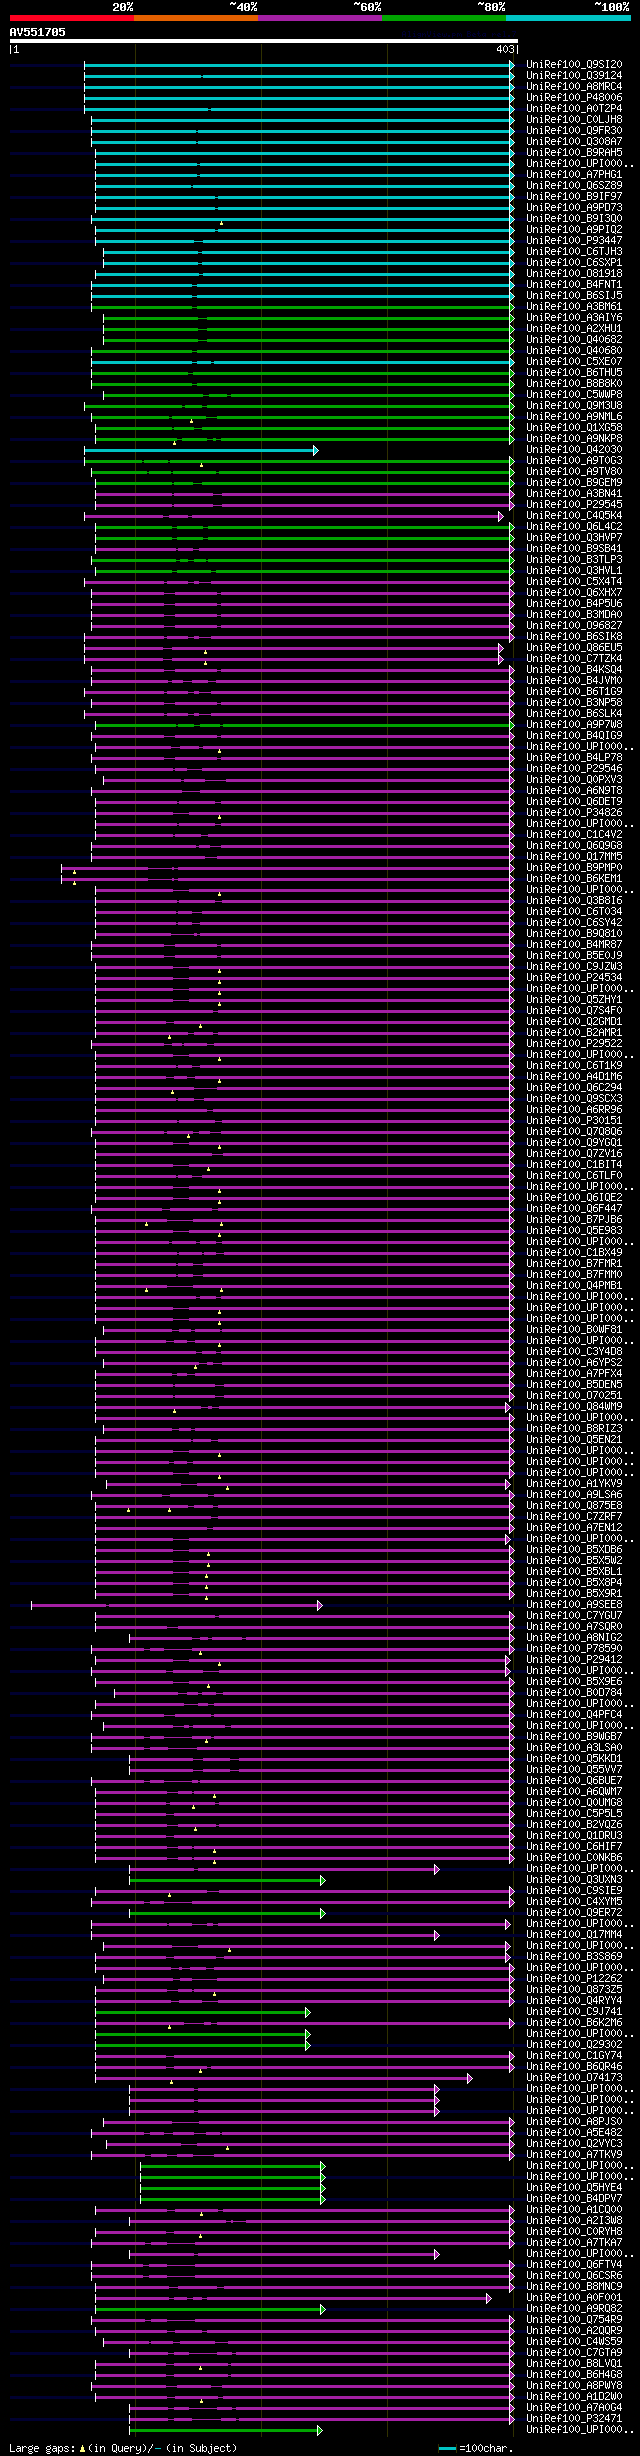This screenshot has height=2456, width=640.
Task: Click label UniRef100_Q86EU5
Action: tap(574, 647)
